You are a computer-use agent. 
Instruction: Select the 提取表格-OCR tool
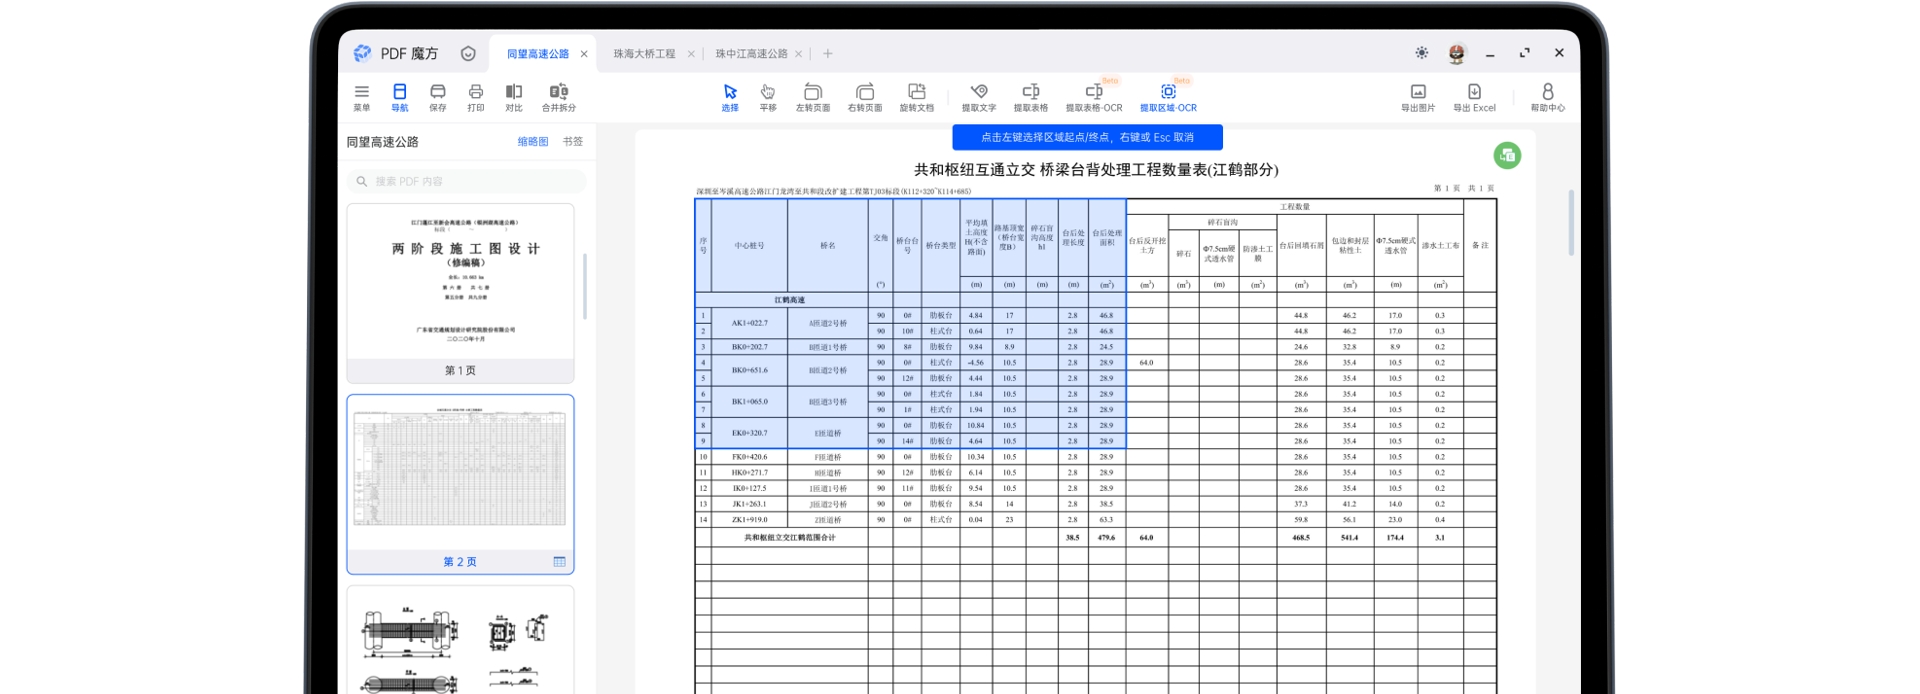coord(1094,97)
